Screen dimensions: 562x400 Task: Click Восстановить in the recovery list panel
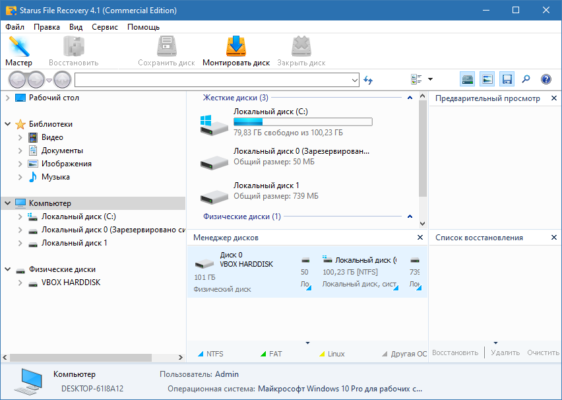[455, 353]
